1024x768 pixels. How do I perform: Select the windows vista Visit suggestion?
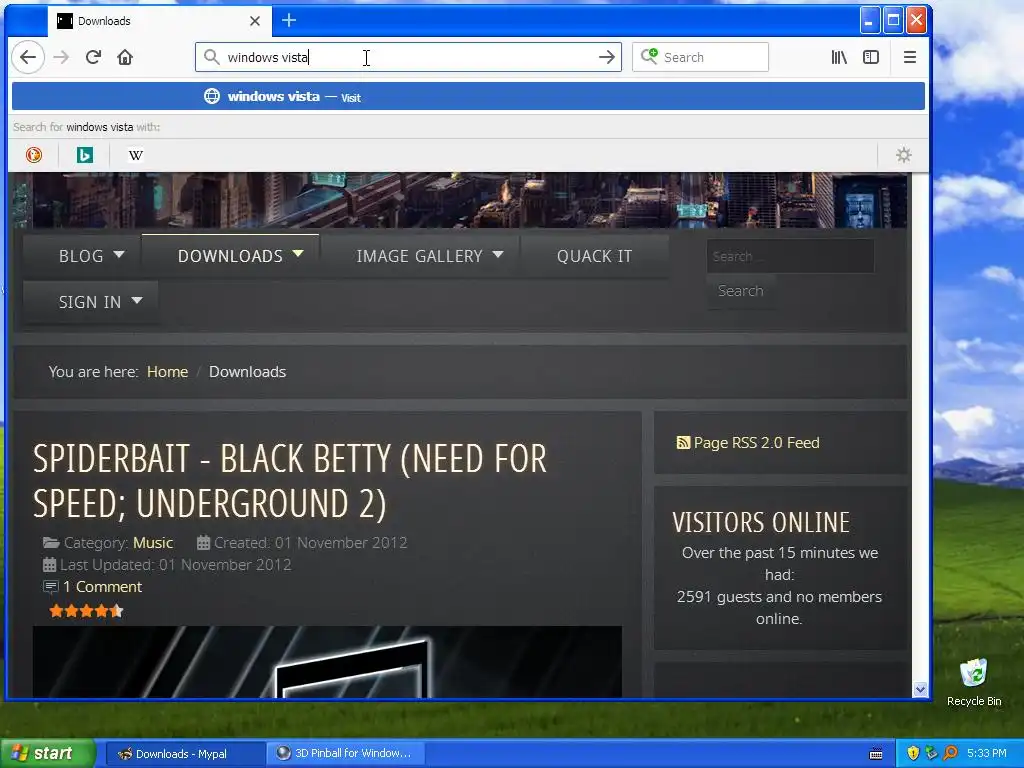(468, 97)
